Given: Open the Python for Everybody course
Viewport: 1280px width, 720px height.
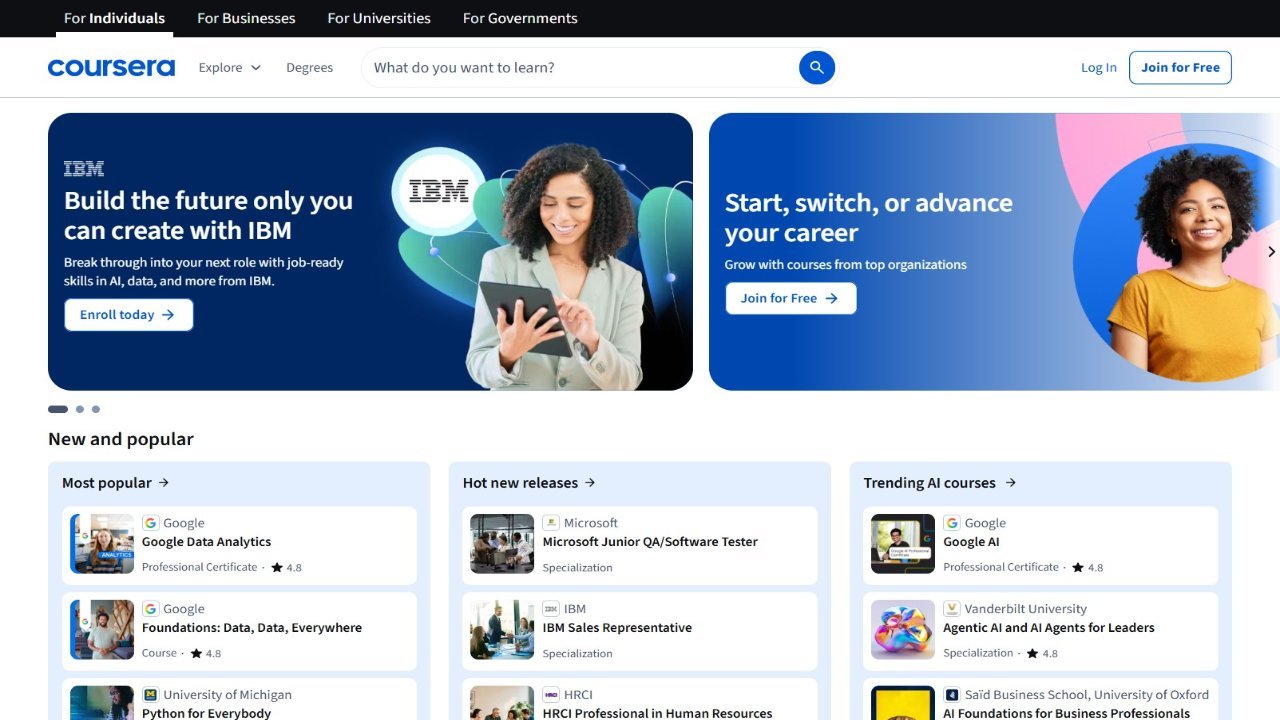Looking at the screenshot, I should [207, 713].
